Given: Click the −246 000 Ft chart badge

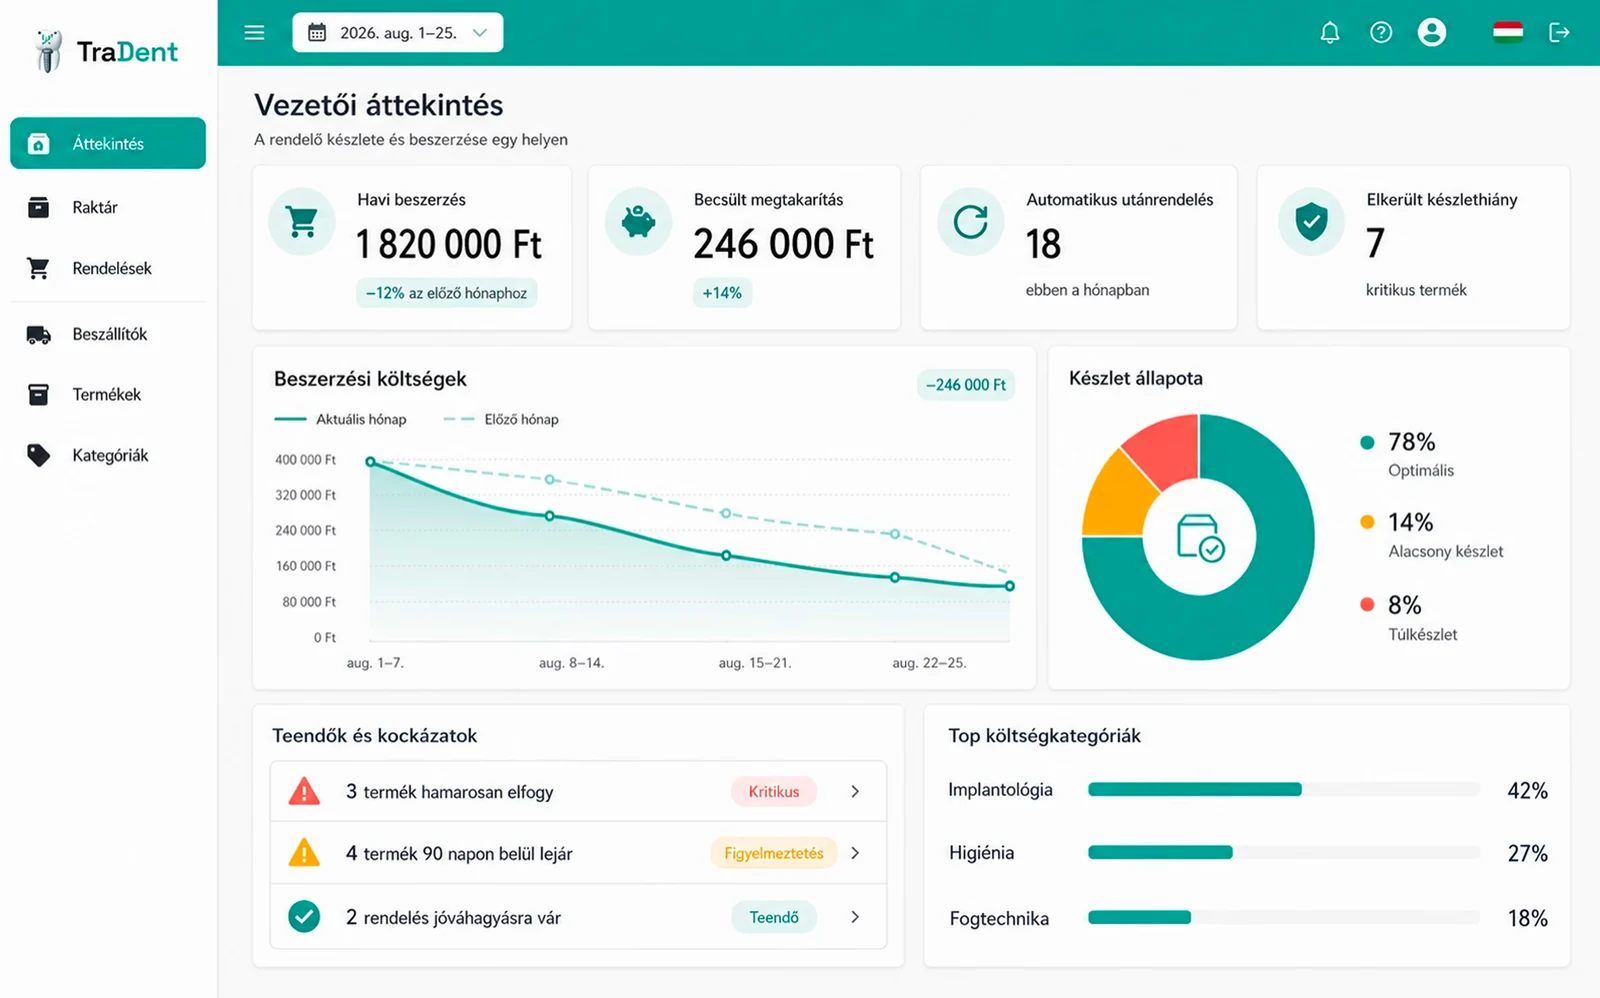Looking at the screenshot, I should click(966, 385).
